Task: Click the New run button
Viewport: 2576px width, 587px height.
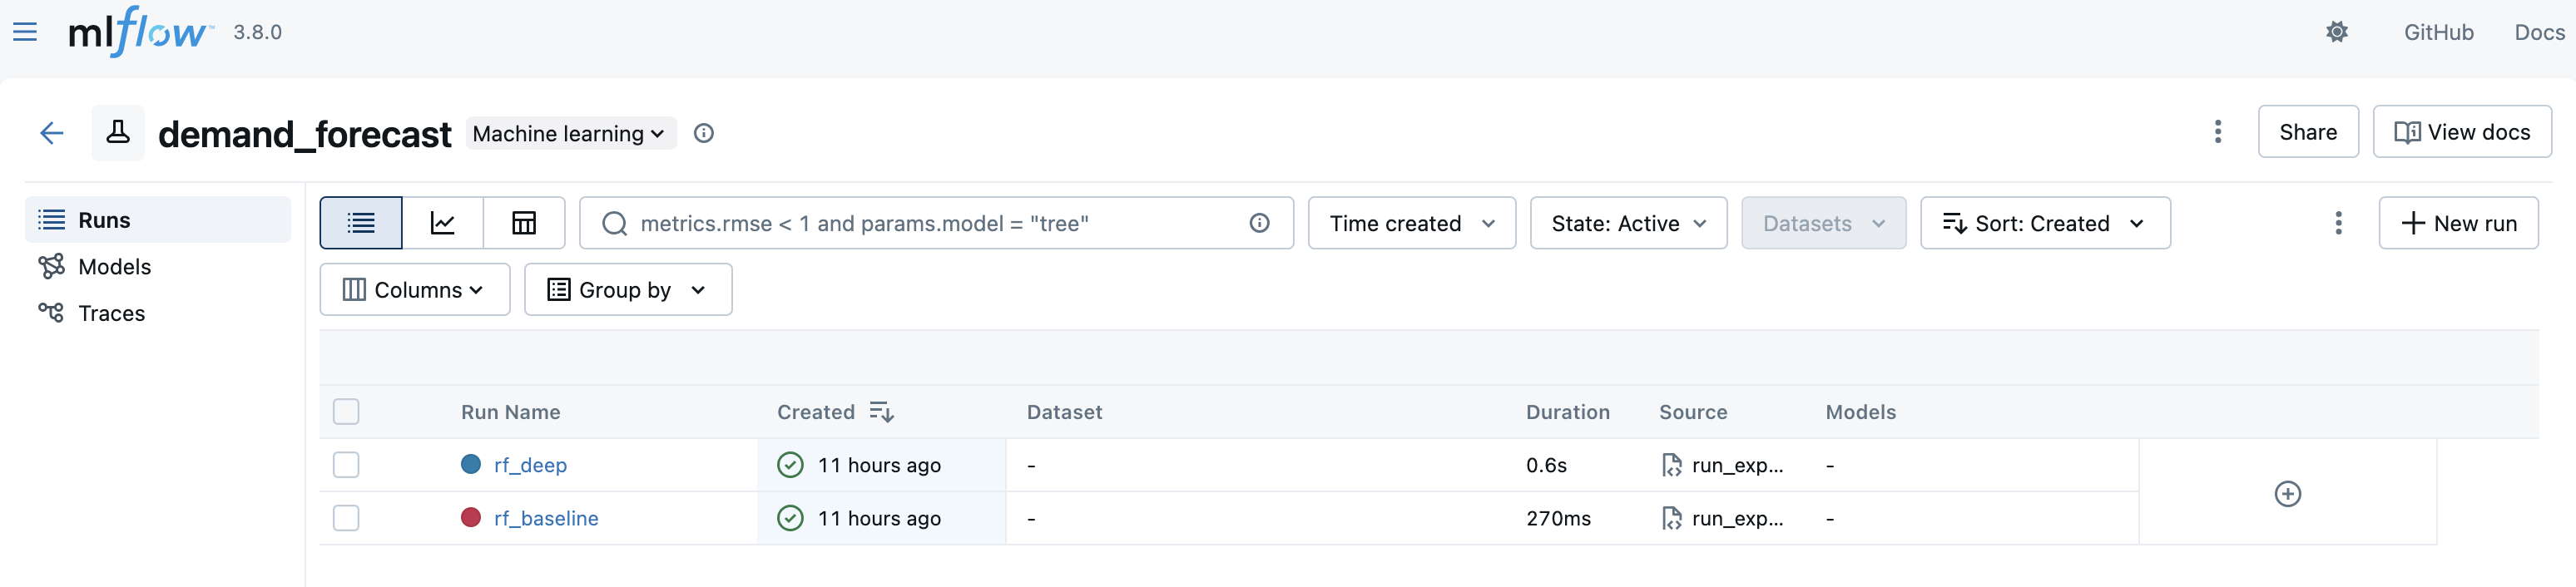Action: [x=2458, y=223]
